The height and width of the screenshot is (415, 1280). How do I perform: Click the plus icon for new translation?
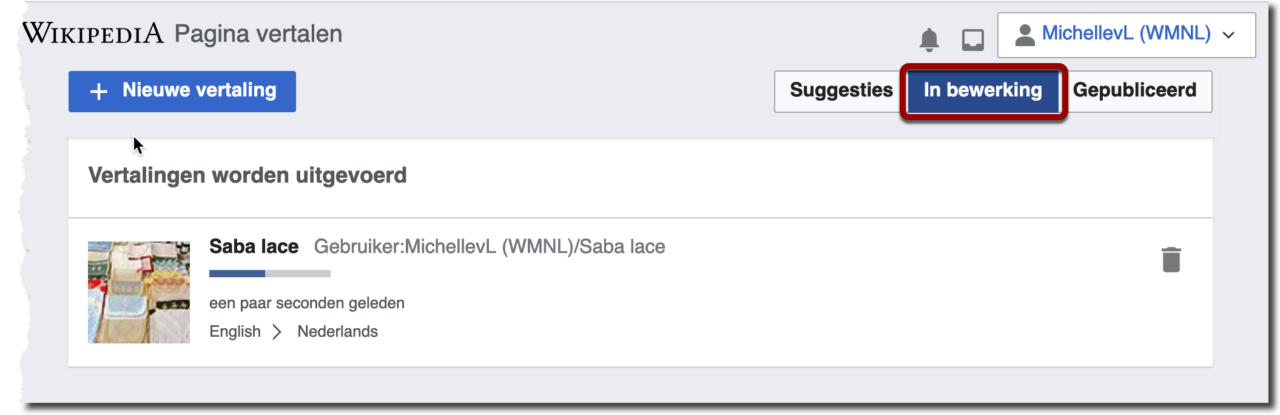[98, 91]
